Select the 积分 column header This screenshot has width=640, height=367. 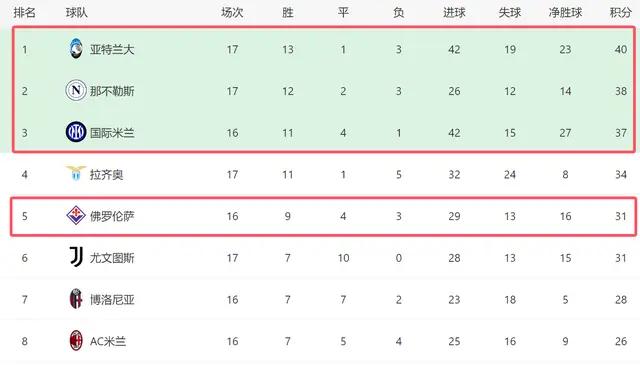click(x=620, y=13)
